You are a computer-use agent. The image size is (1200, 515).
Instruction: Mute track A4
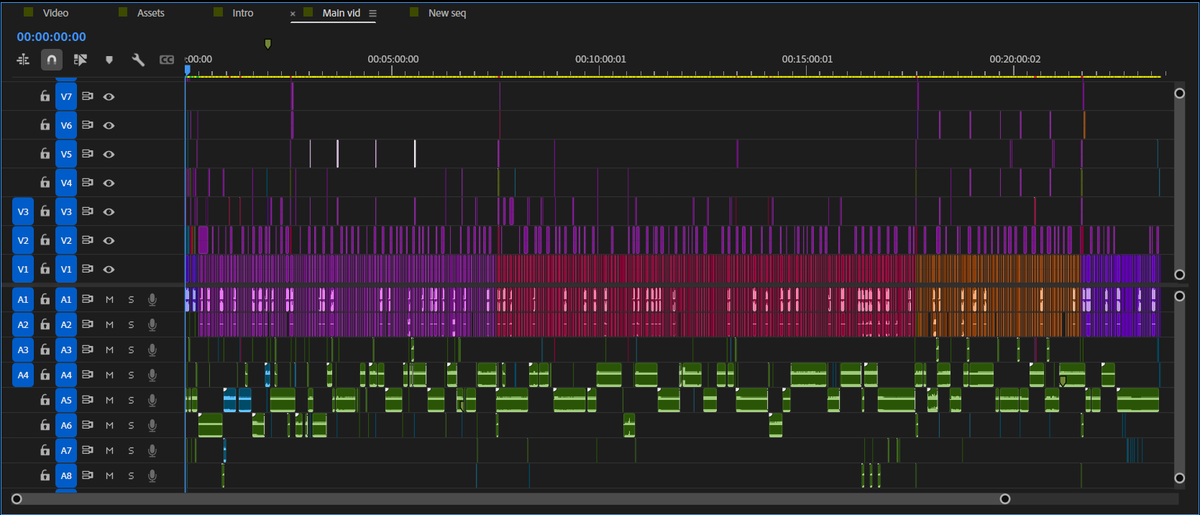click(109, 375)
